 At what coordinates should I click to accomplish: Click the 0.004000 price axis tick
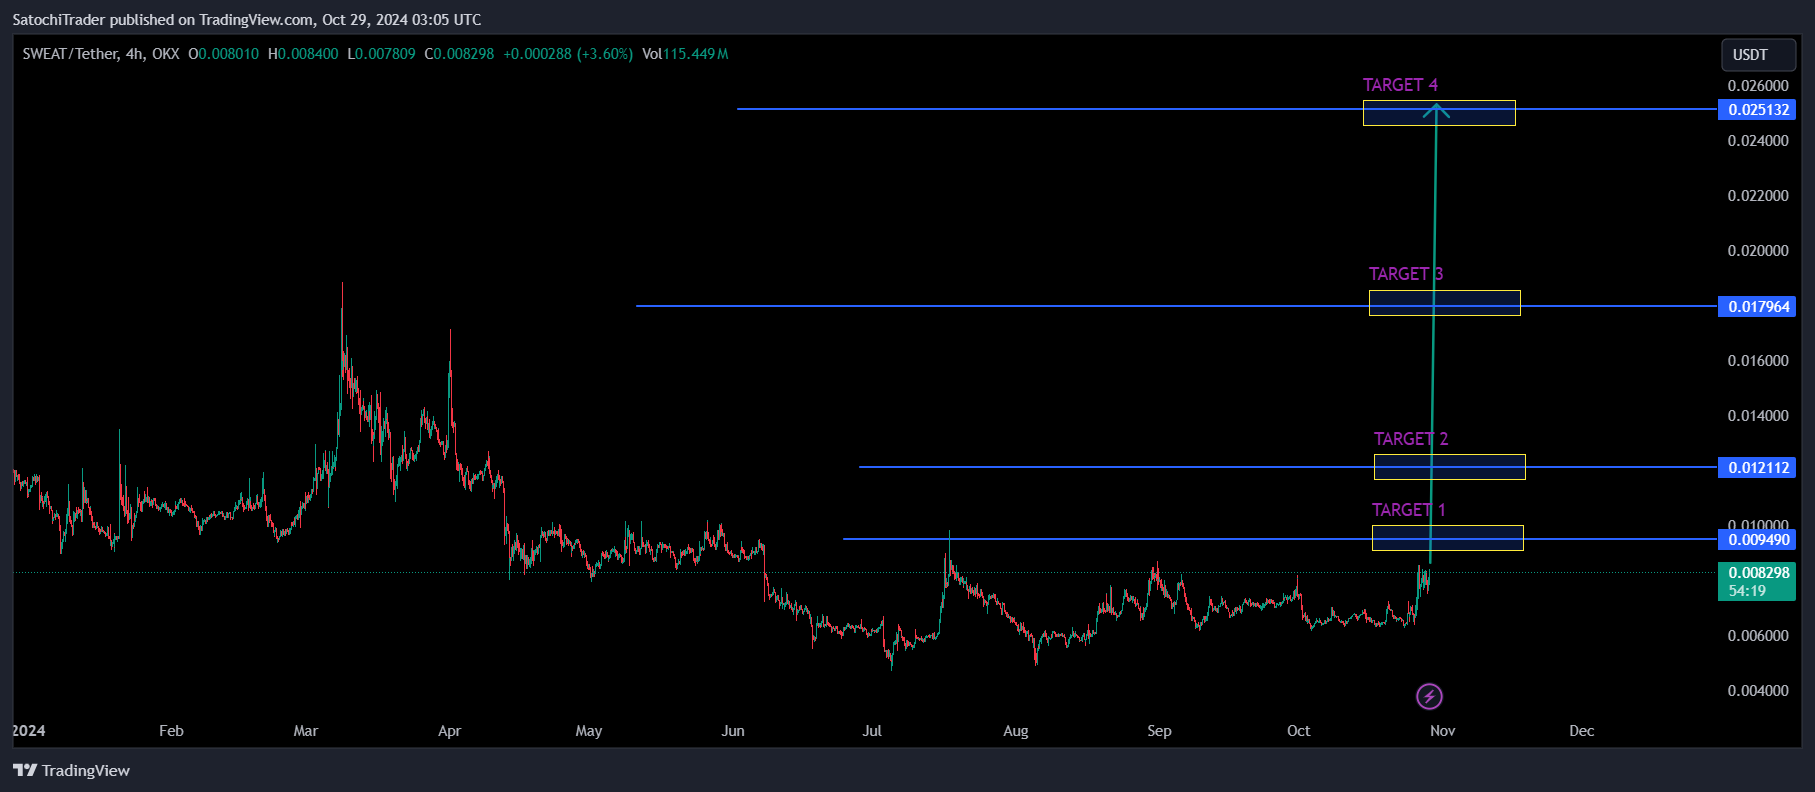(1758, 691)
